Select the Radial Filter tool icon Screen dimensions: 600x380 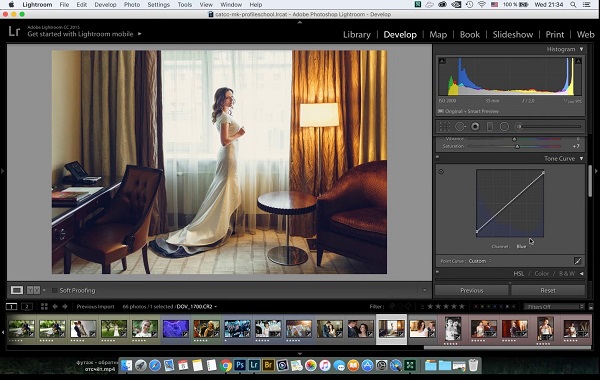[504, 126]
